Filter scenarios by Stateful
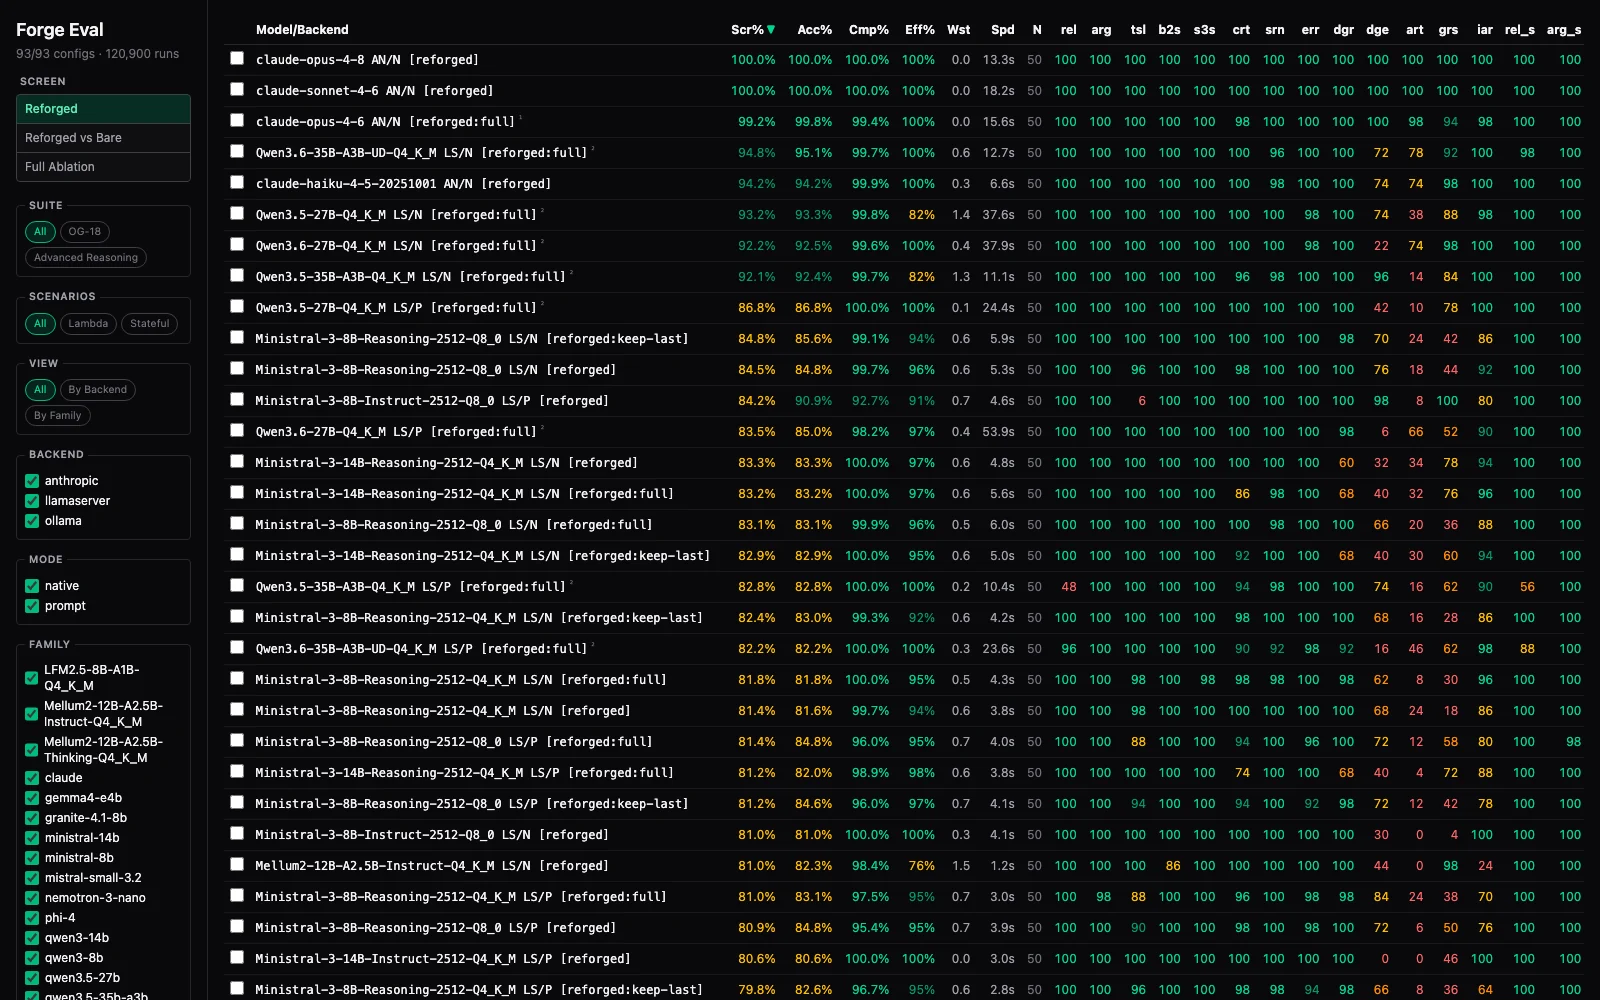The height and width of the screenshot is (1000, 1600). 150,323
